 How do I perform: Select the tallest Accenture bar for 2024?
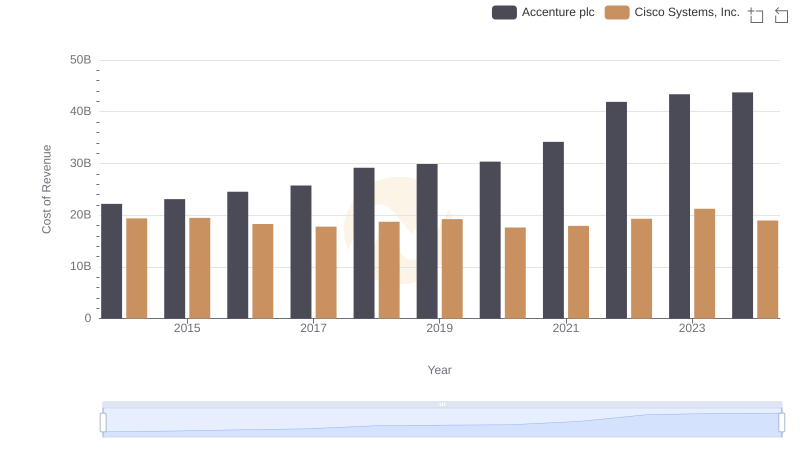(742, 205)
